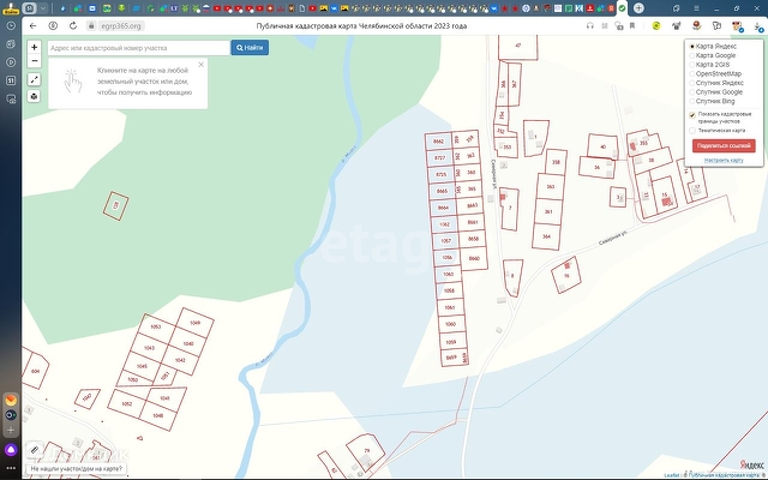This screenshot has height=480, width=768.
Task: Activate the measure distance ruler tool
Action: [34, 79]
